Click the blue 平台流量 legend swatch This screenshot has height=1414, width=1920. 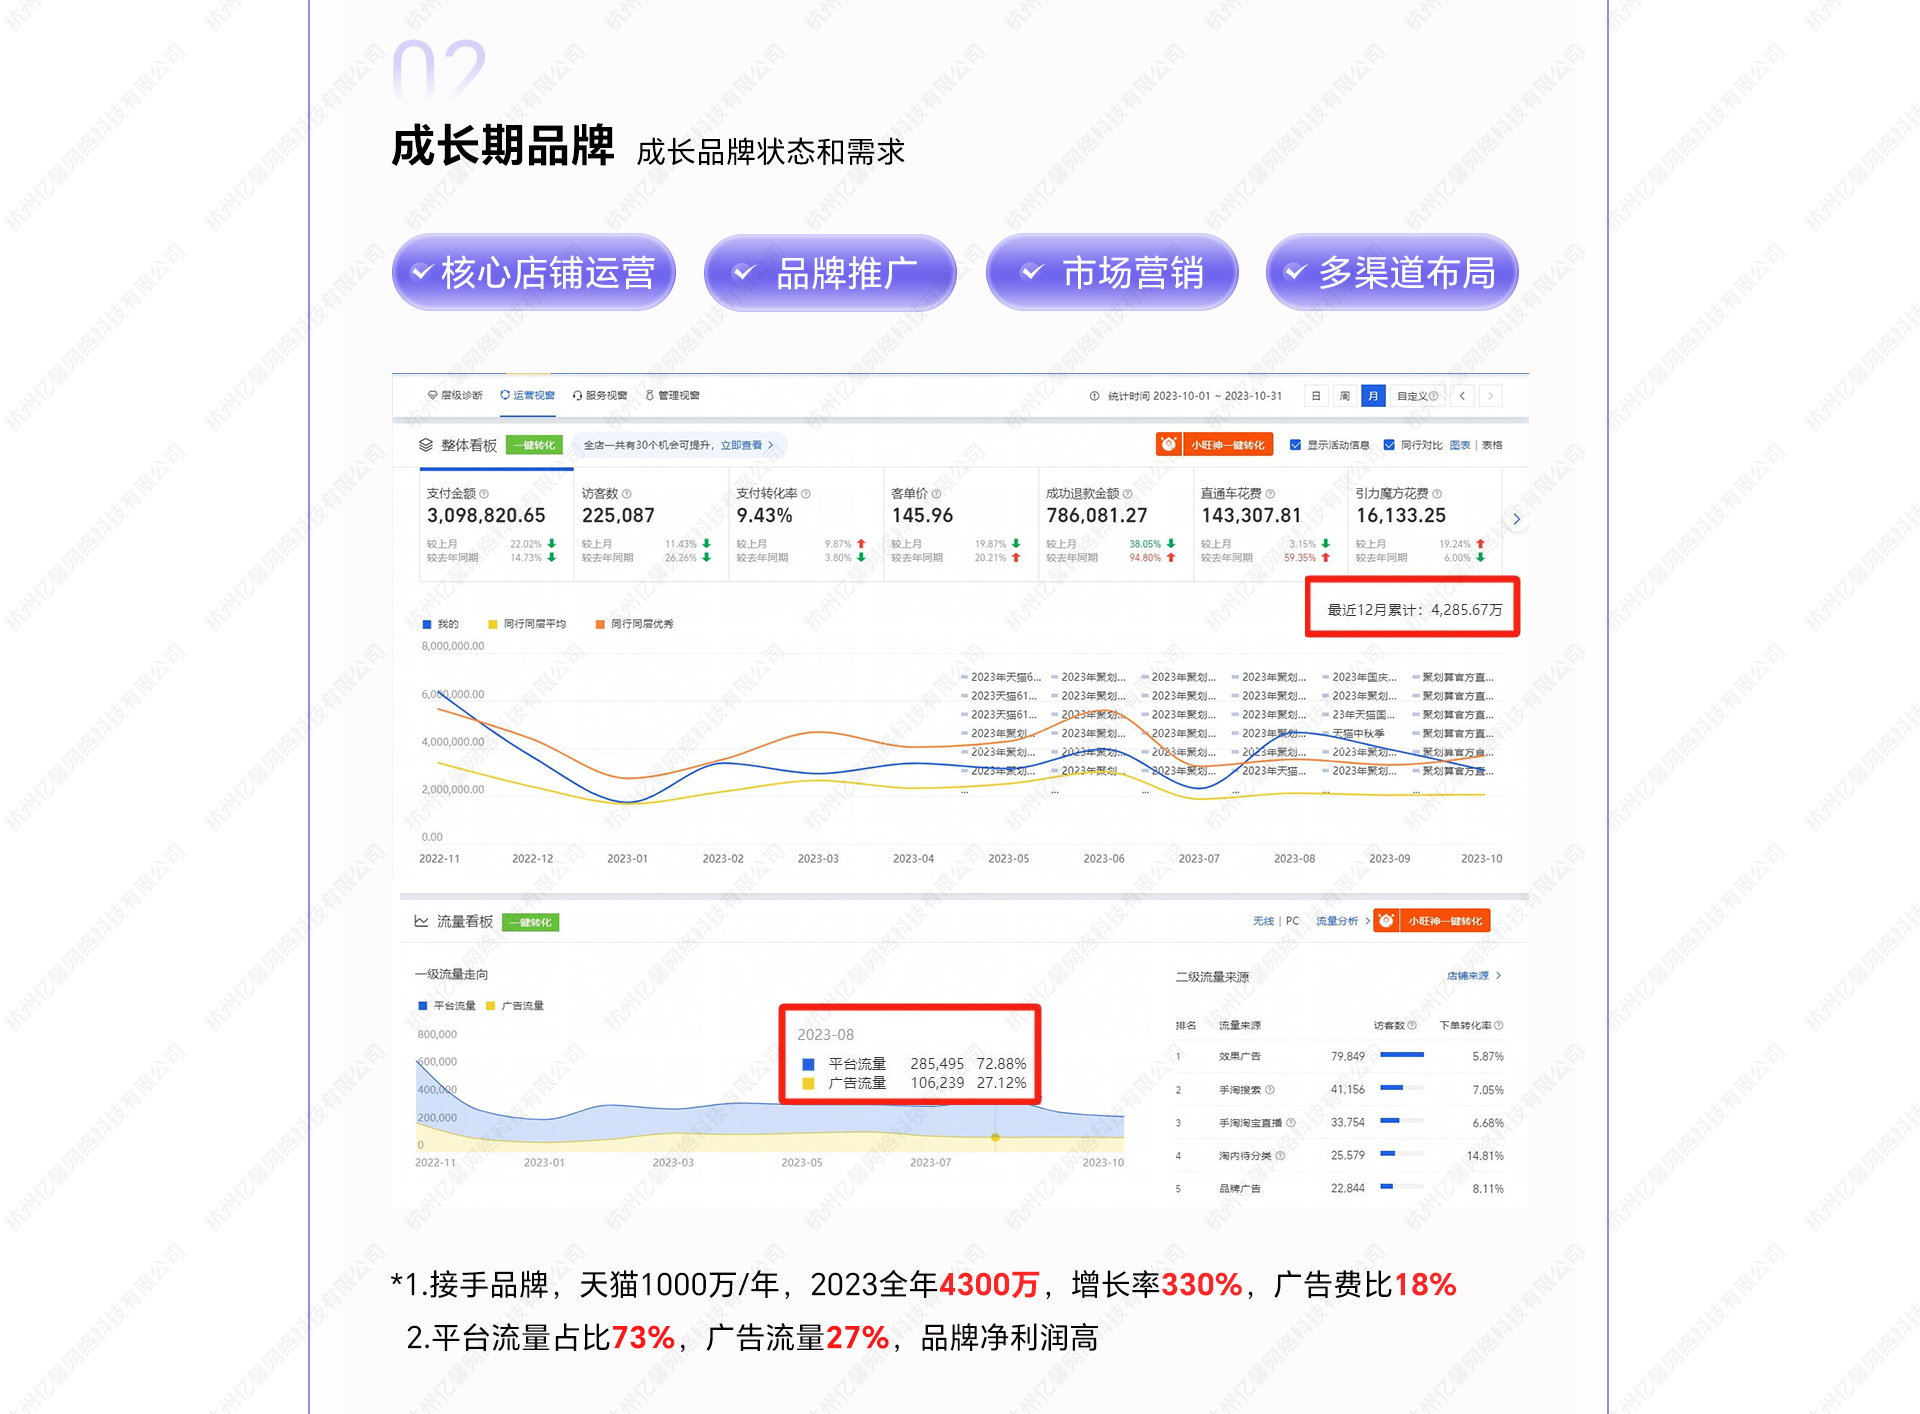pyautogui.click(x=423, y=1006)
